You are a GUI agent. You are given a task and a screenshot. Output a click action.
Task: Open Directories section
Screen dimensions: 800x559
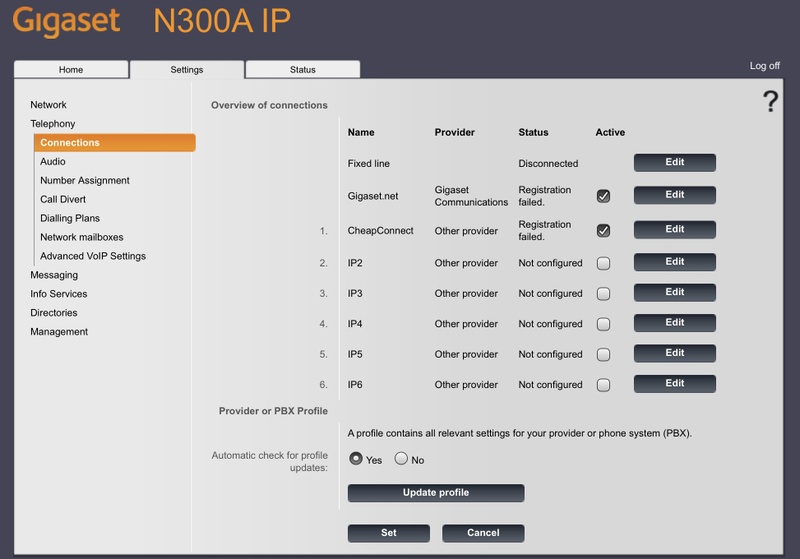click(54, 313)
